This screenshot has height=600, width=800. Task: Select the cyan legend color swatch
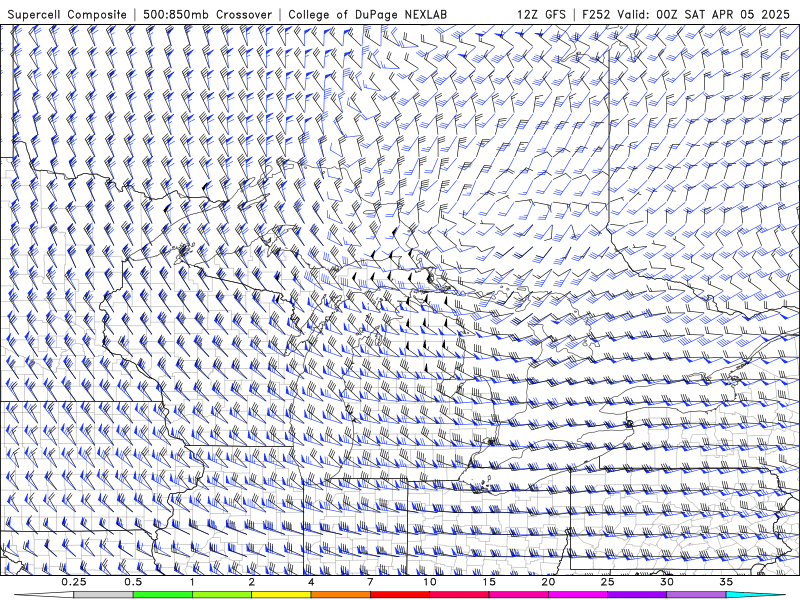pos(755,595)
